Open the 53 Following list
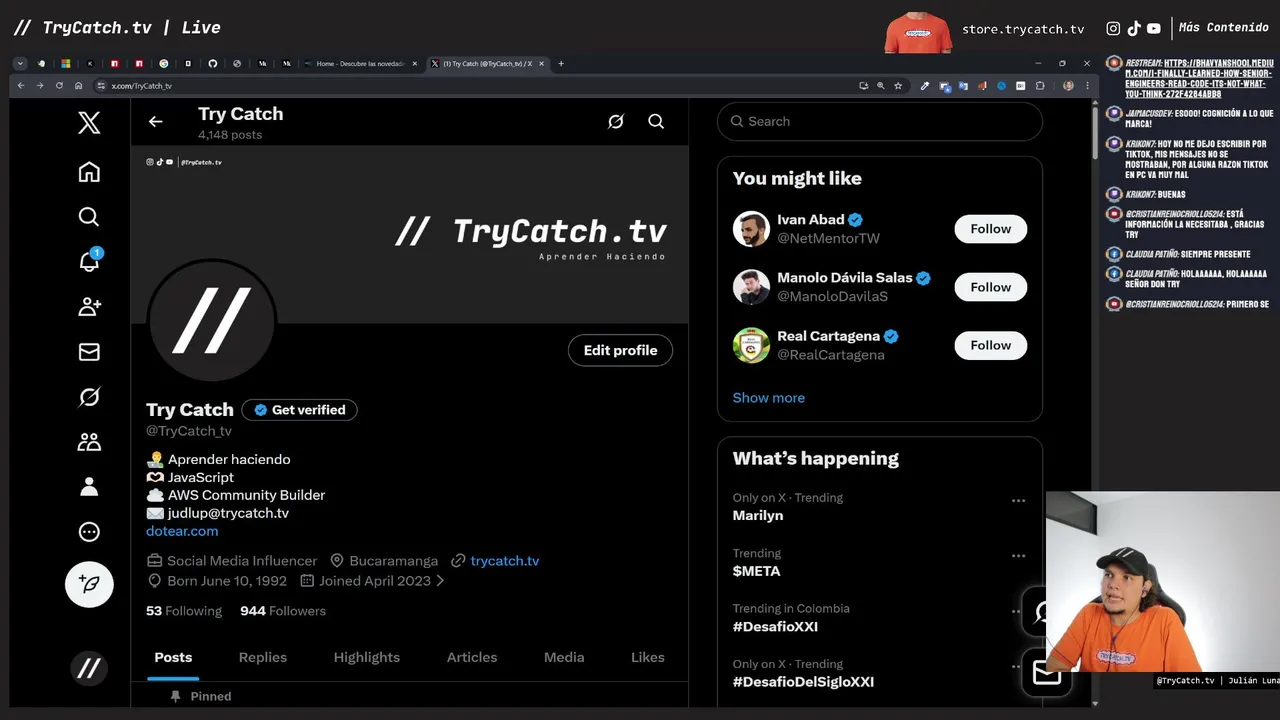1280x720 pixels. 184,611
